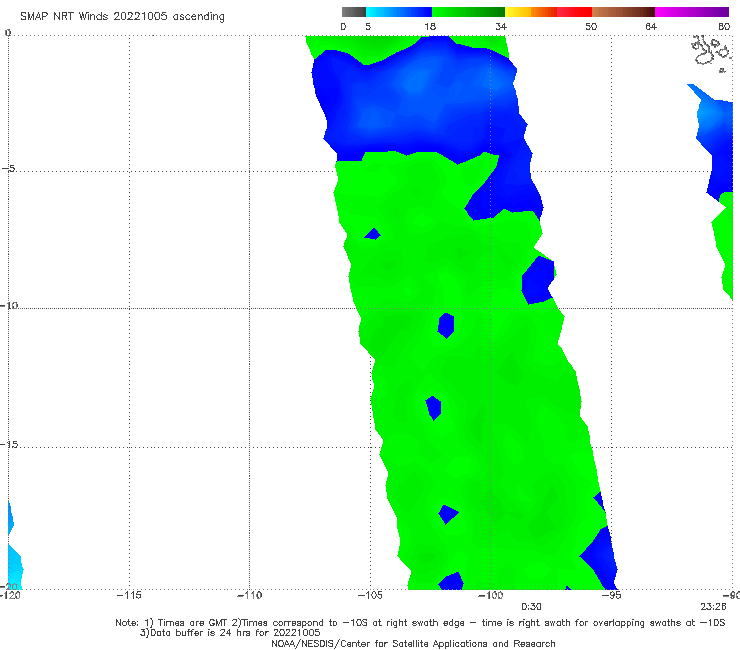The width and height of the screenshot is (740, 650).
Task: Click the colorbar label '50'
Action: click(x=591, y=26)
